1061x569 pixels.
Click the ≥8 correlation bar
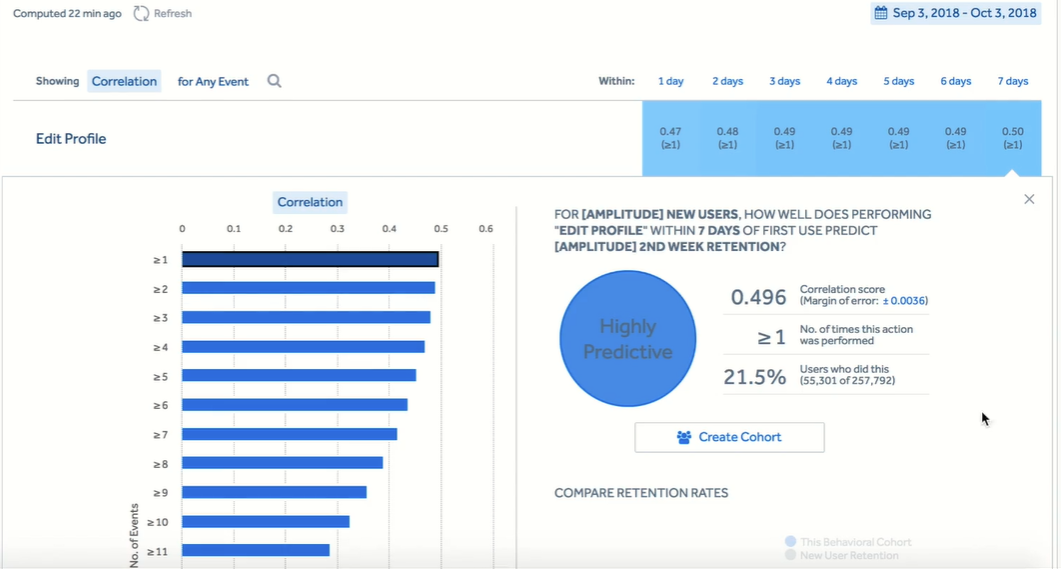pos(282,463)
